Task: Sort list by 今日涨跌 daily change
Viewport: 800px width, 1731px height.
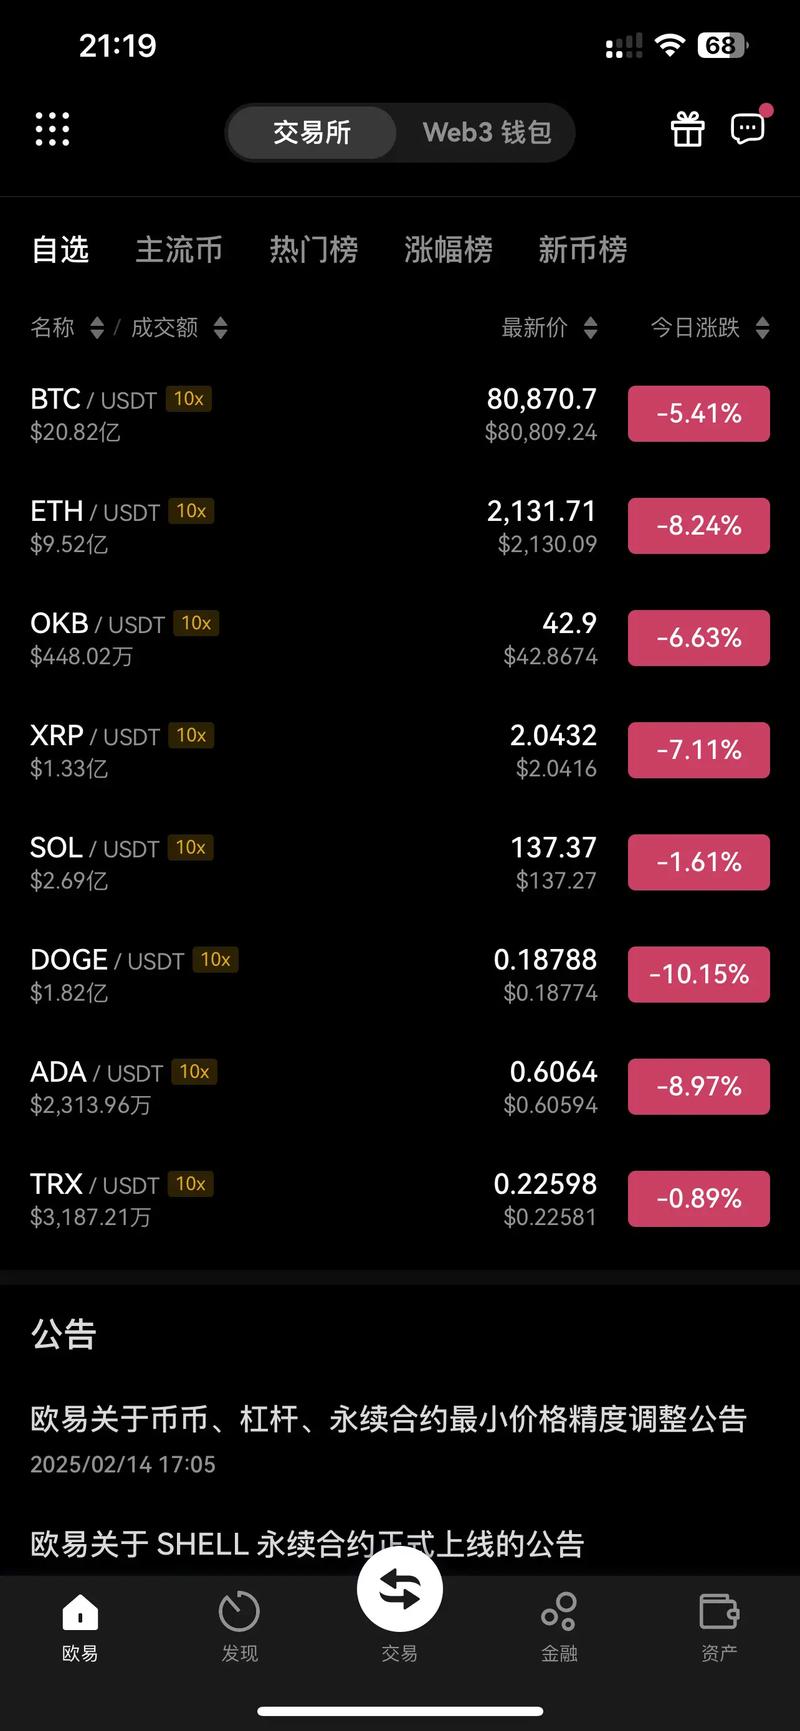Action: click(709, 328)
